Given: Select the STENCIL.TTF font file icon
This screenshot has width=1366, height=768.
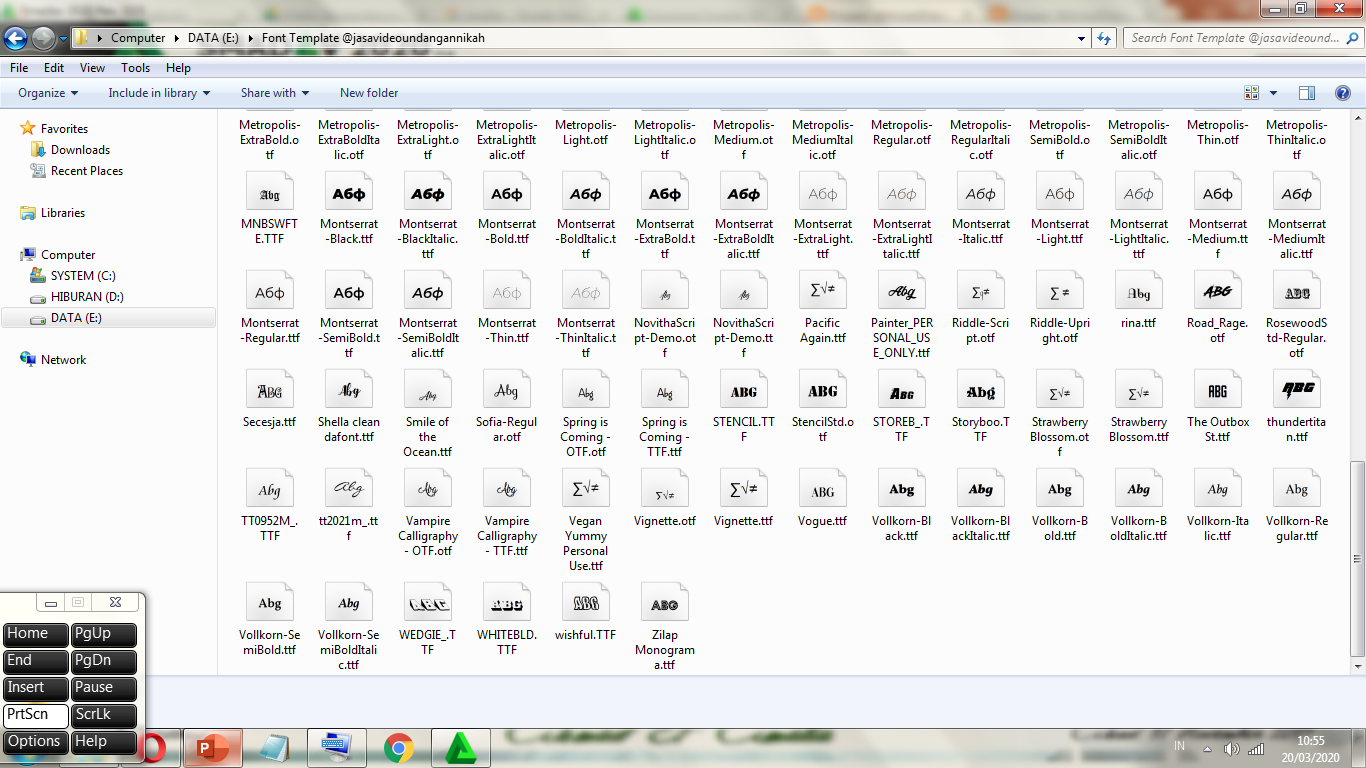Looking at the screenshot, I should click(x=744, y=390).
